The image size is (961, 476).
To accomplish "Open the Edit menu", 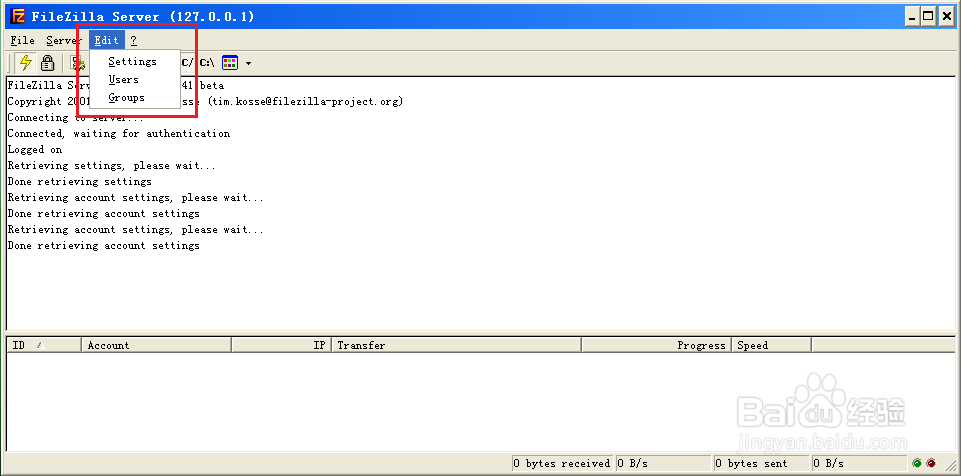I will pos(107,40).
